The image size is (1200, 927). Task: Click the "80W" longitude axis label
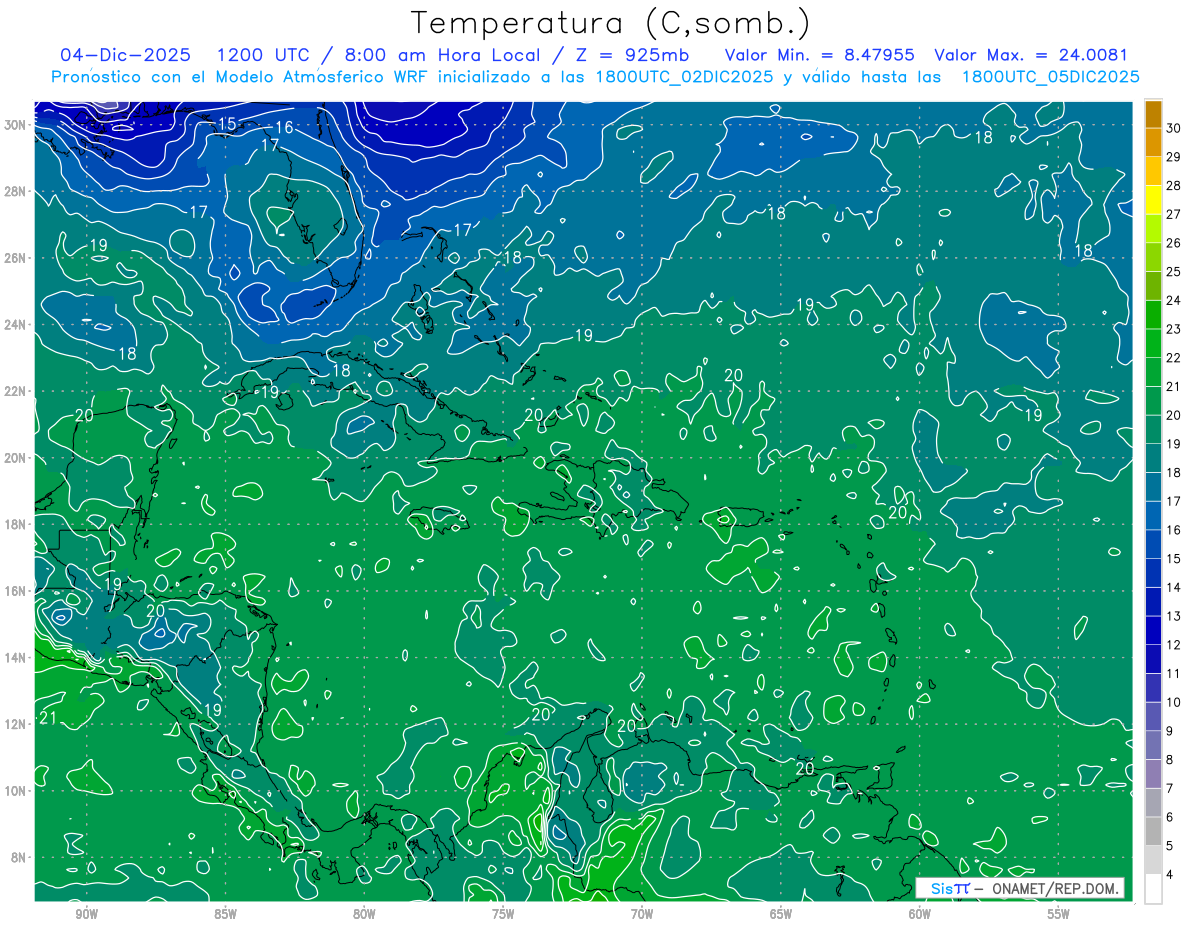(364, 914)
